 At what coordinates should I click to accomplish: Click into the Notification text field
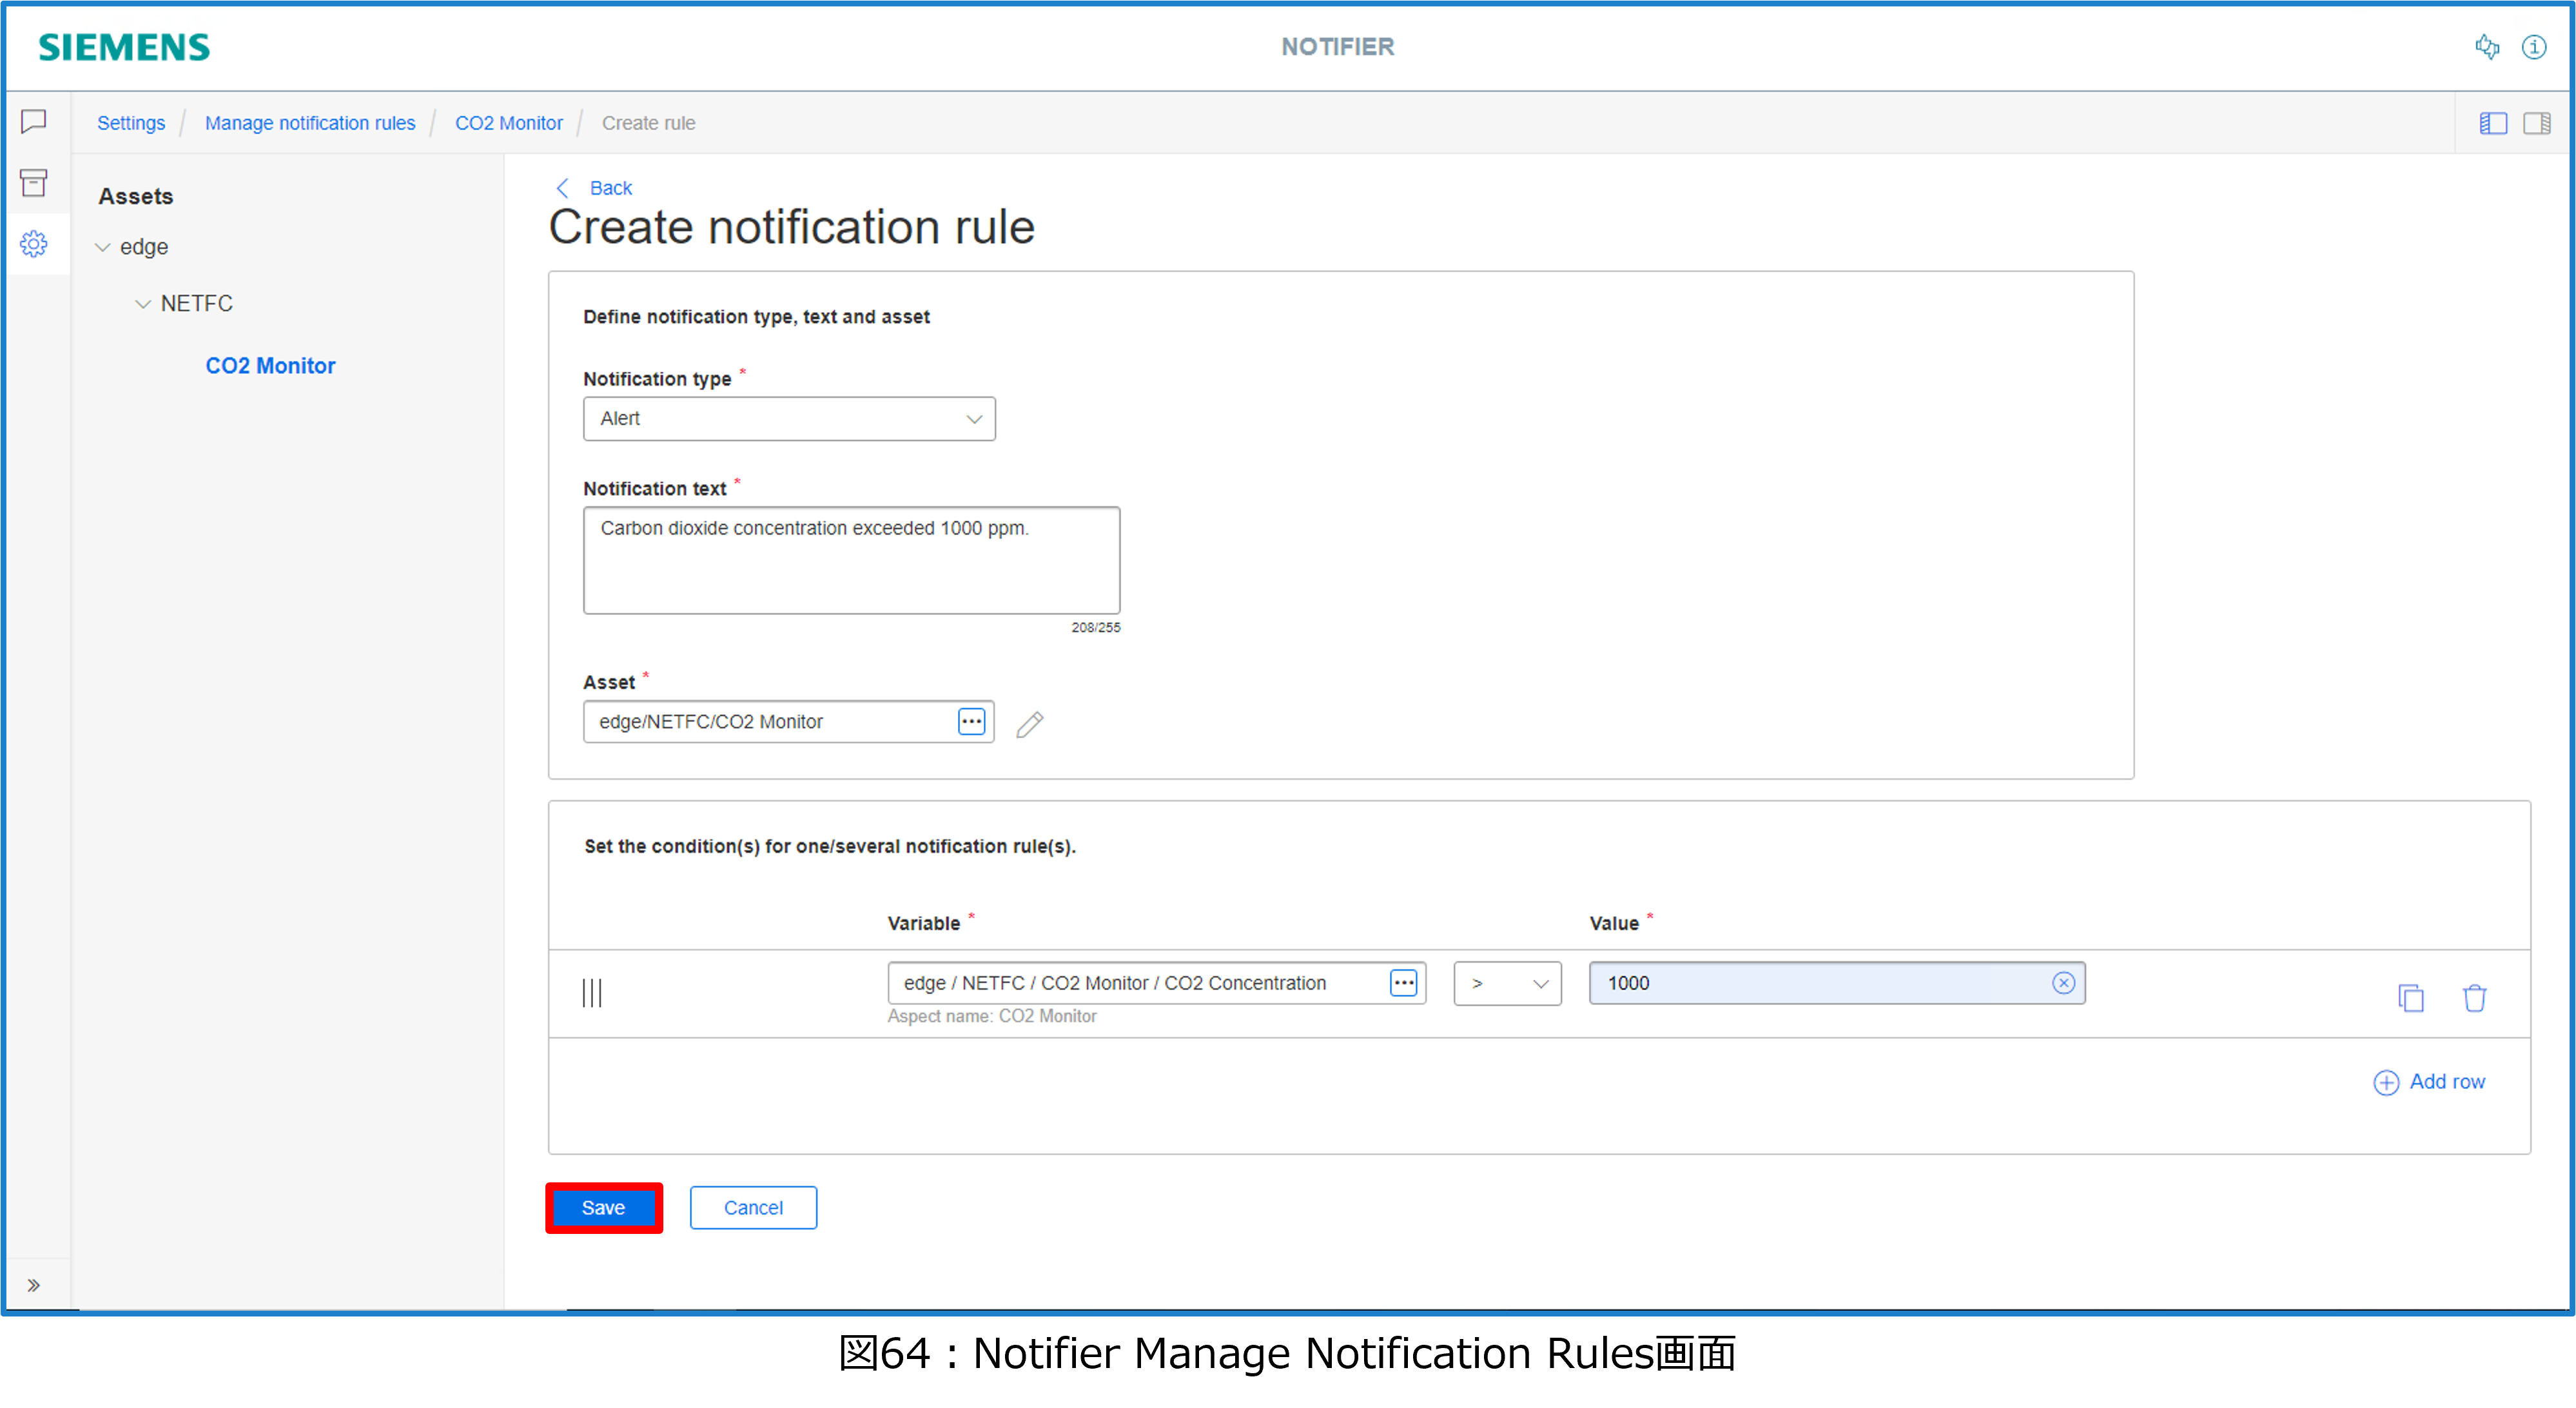(851, 560)
